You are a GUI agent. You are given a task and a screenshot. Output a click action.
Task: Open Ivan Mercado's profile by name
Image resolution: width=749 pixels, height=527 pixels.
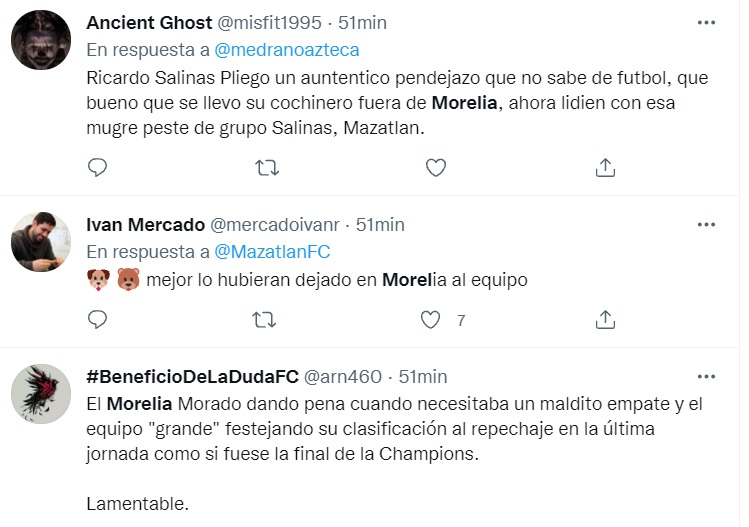[147, 225]
